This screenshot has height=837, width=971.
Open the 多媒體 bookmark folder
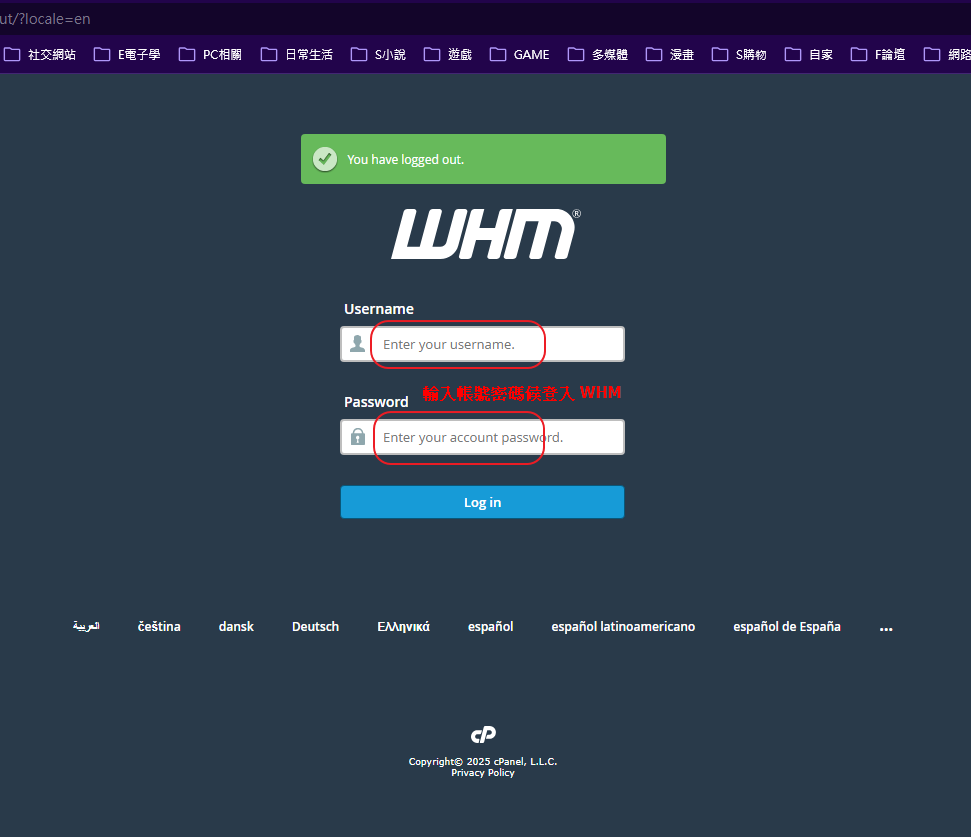tap(598, 55)
